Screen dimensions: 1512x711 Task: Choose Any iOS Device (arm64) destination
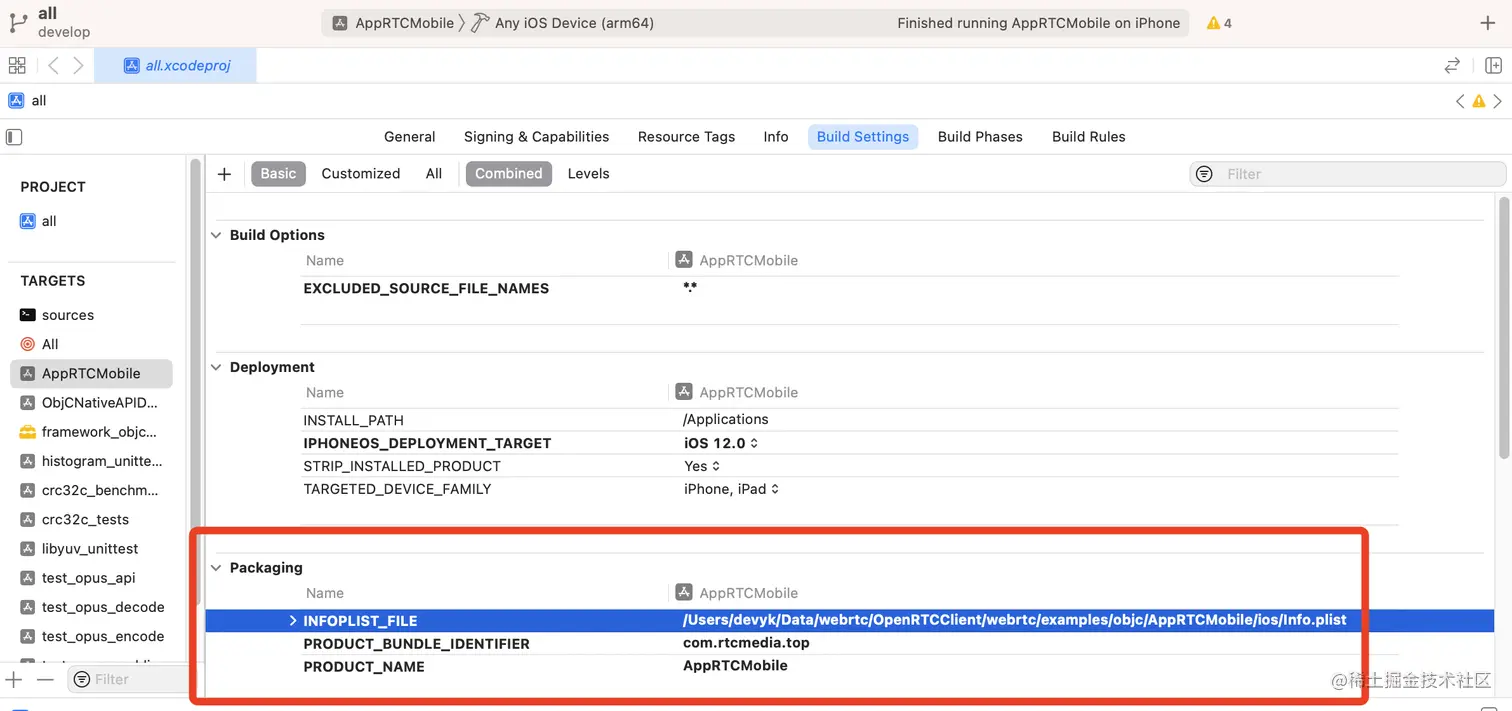tap(573, 23)
